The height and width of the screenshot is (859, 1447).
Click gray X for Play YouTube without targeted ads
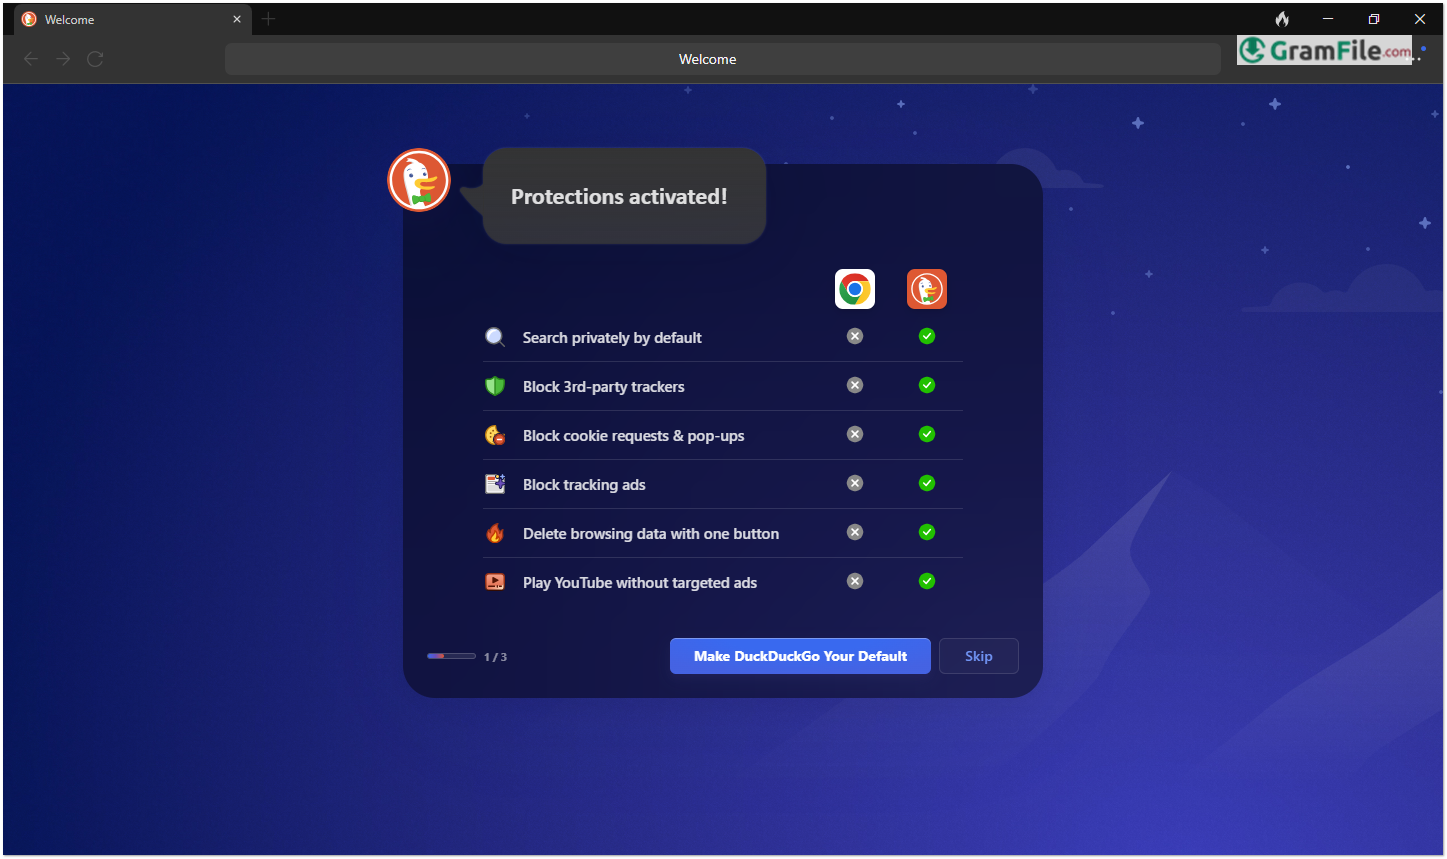point(855,581)
